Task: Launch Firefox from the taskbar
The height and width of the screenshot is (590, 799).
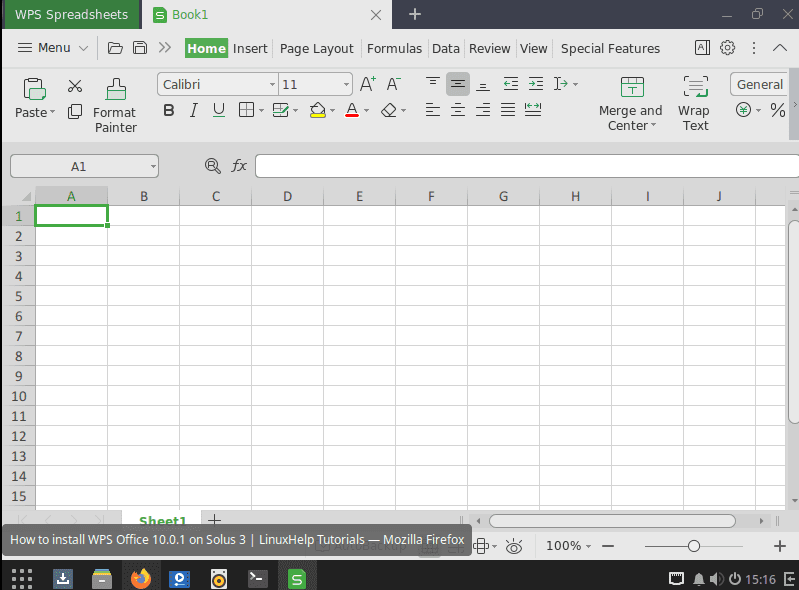Action: [x=141, y=578]
